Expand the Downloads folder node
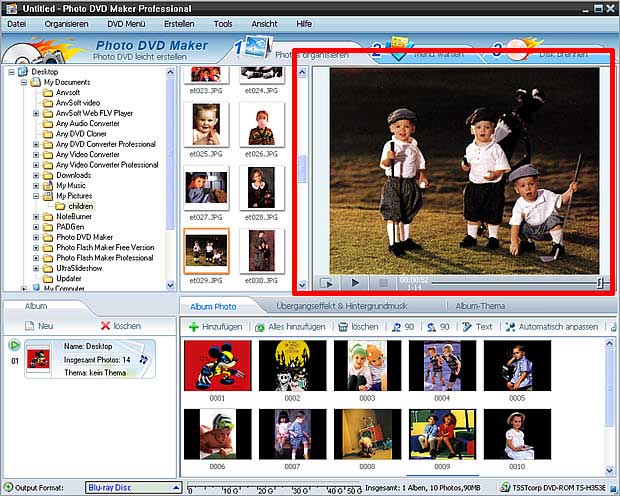Screen dimensions: 620x496 coord(36,175)
